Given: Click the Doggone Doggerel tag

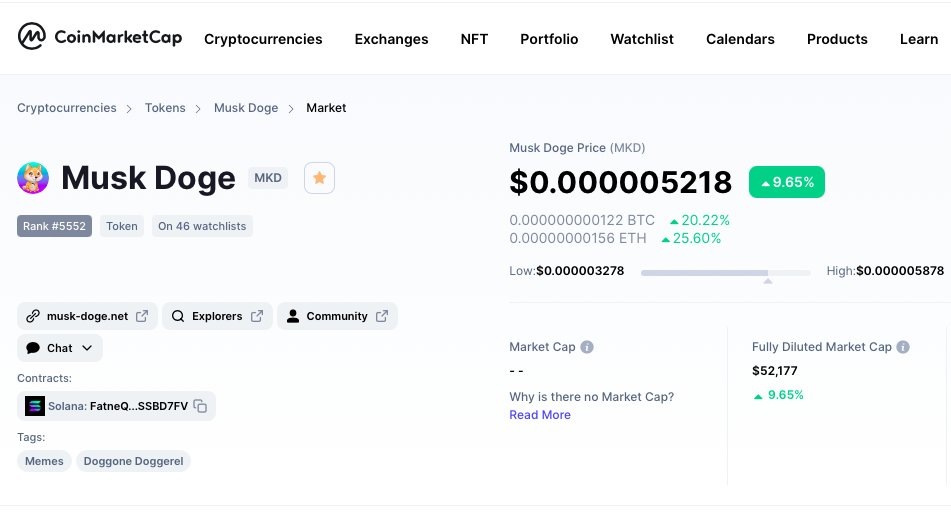Looking at the screenshot, I should click(x=133, y=461).
